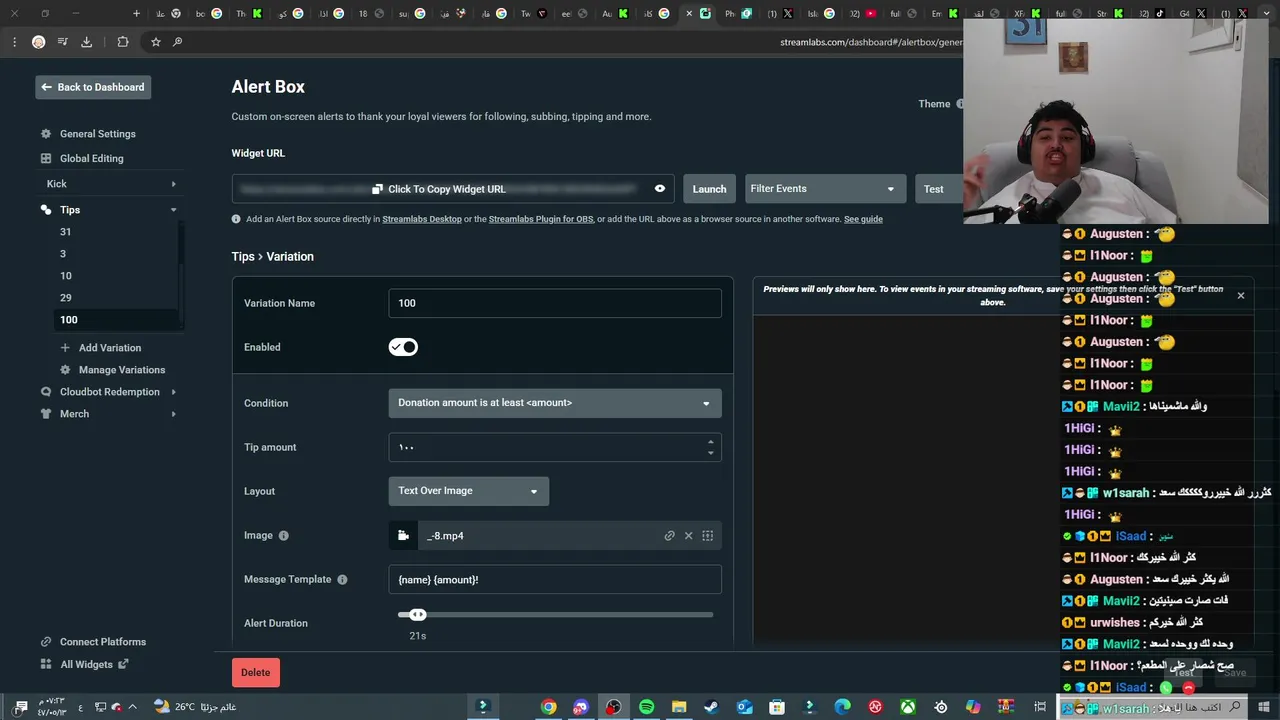Screen dimensions: 1280x720
Task: Open the Text Over Image layout dropdown
Action: [468, 491]
